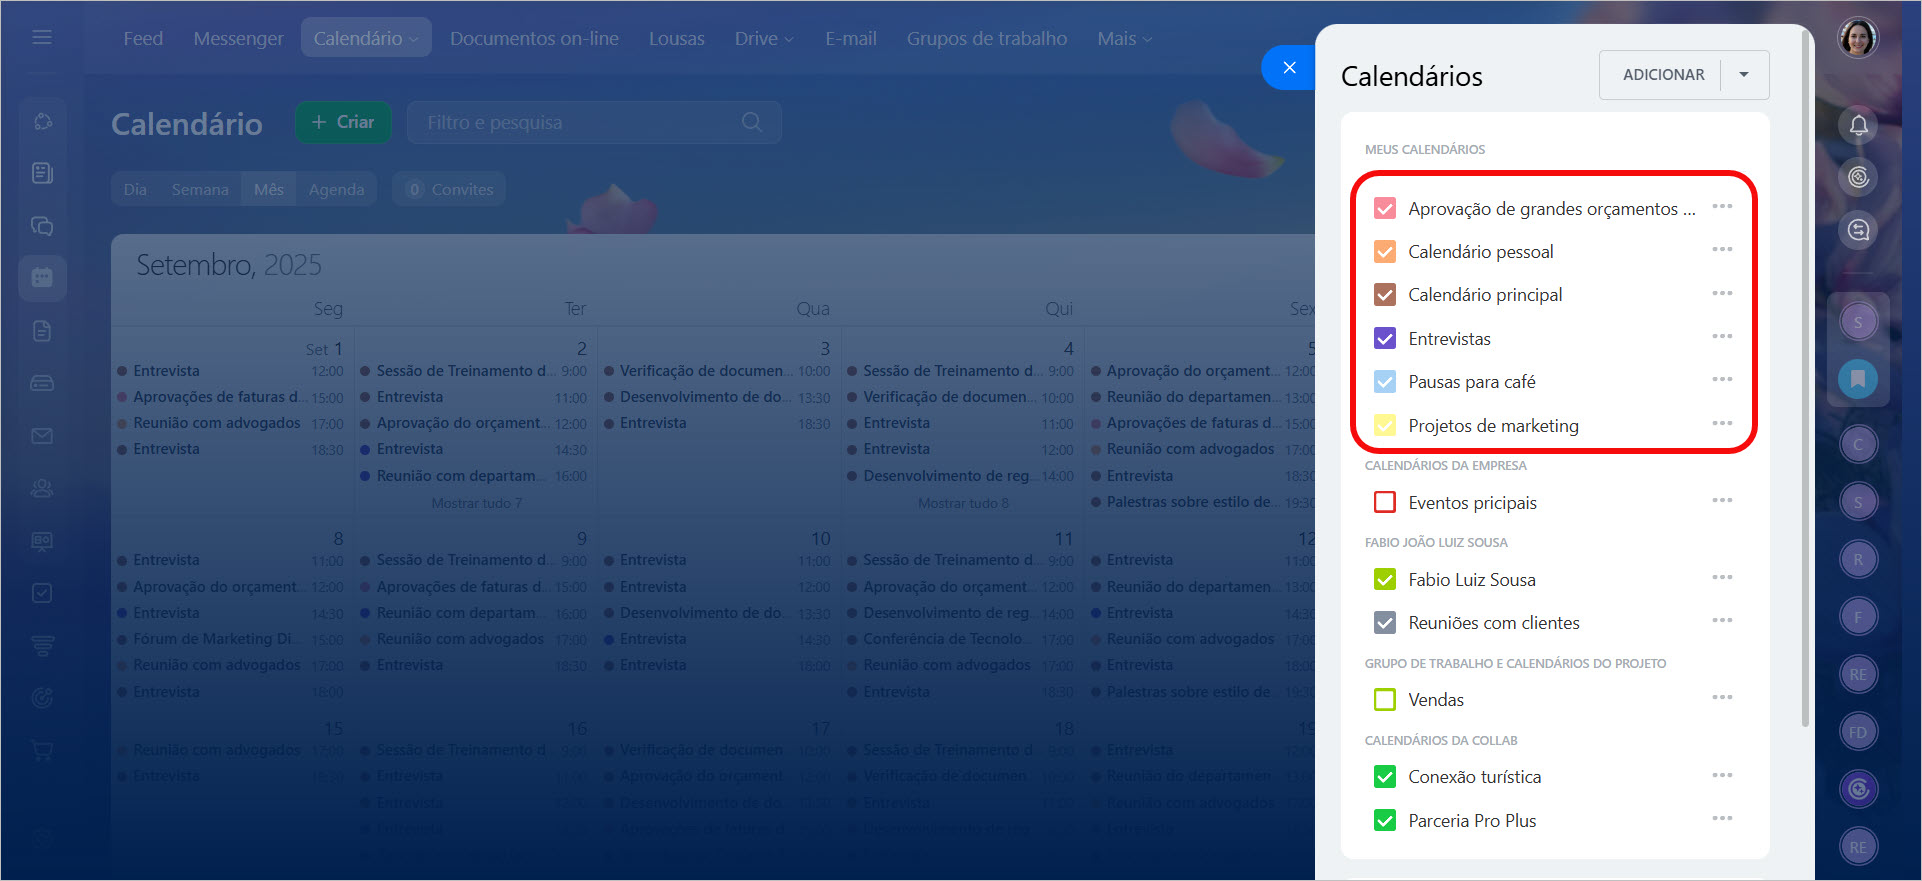The width and height of the screenshot is (1922, 881).
Task: Switch to Semana view tab
Action: click(200, 189)
